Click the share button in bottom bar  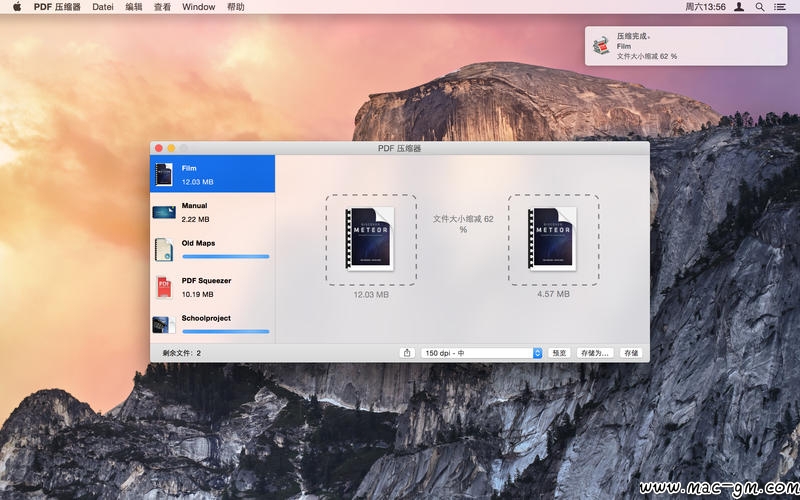[407, 353]
